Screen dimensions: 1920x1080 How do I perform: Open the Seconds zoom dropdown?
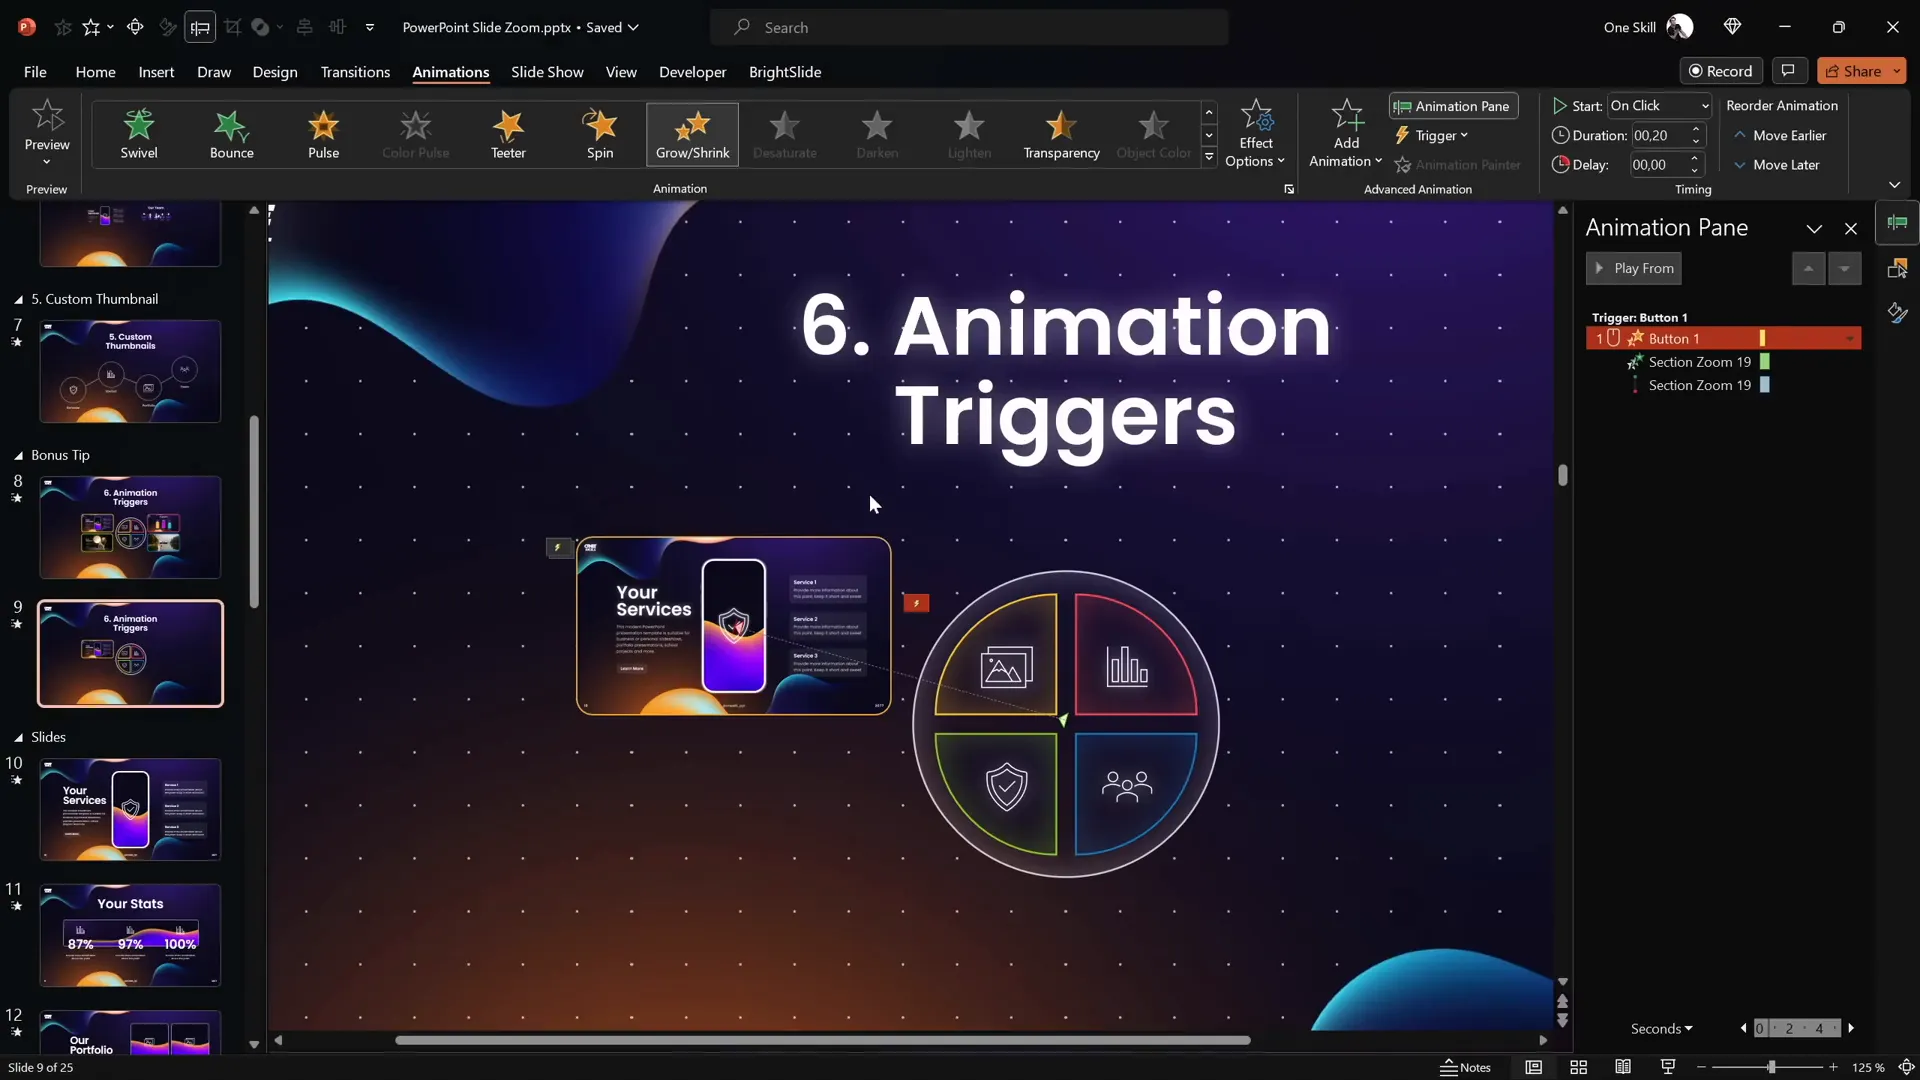[x=1661, y=1028]
